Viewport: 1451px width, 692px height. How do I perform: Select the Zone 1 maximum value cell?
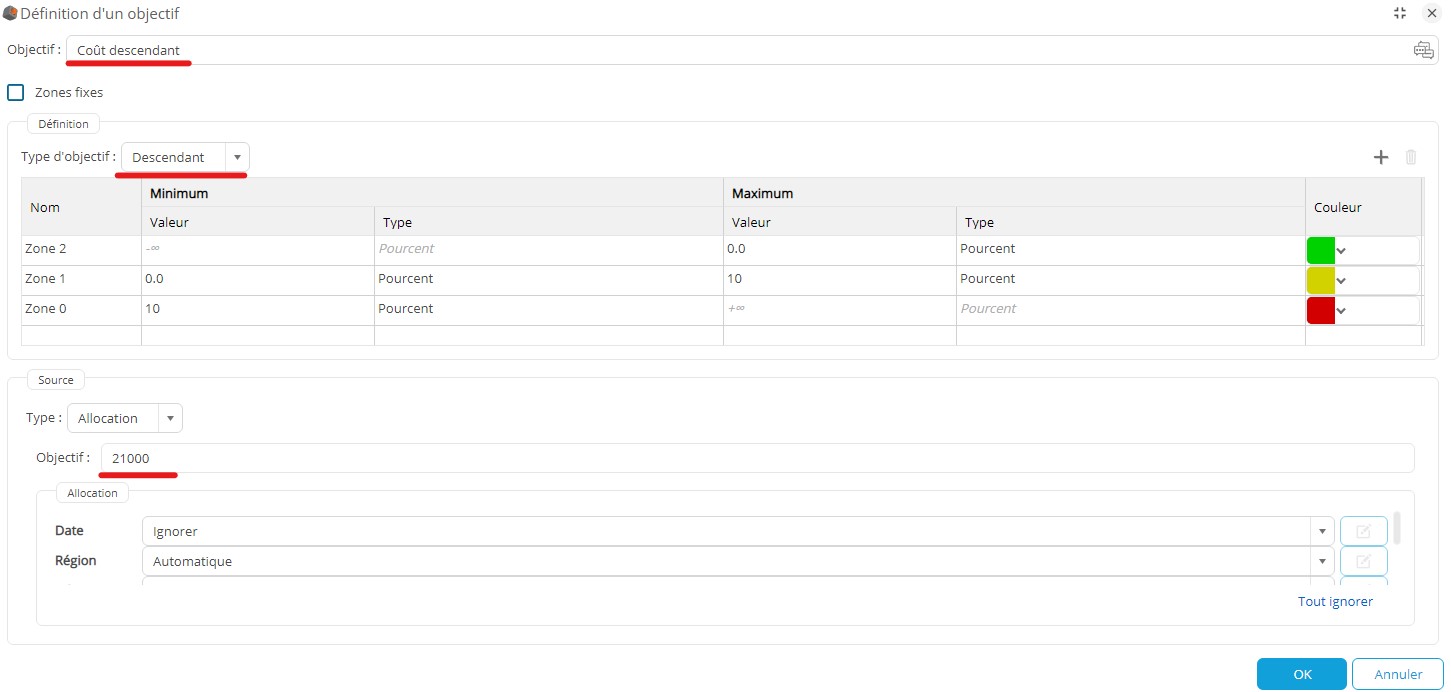[x=838, y=279]
